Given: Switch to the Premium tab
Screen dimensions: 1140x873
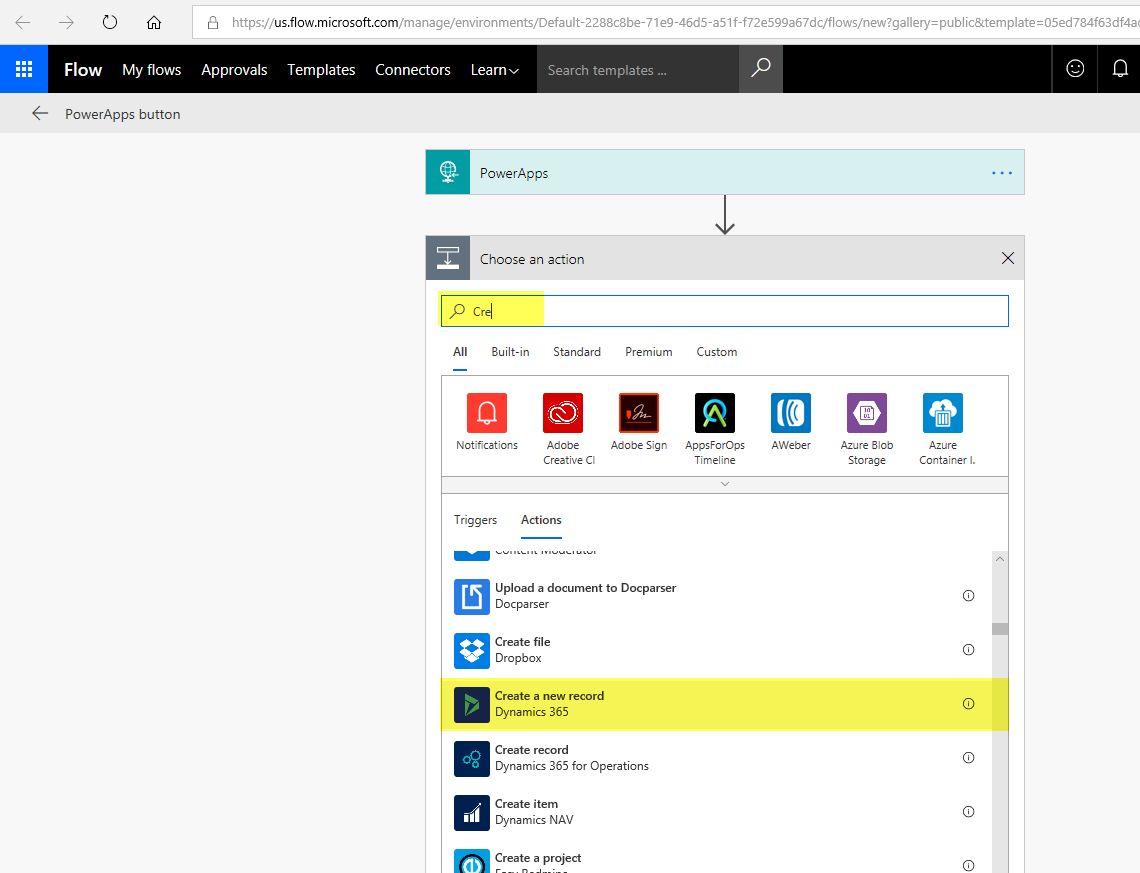Looking at the screenshot, I should (649, 352).
